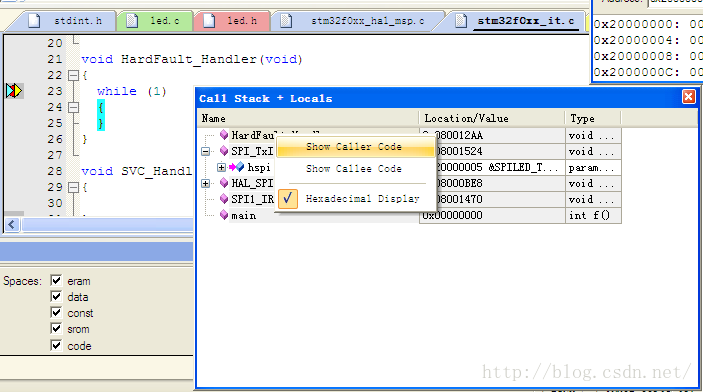The image size is (703, 392).
Task: Click address 0x20000000 in memory window
Action: click(x=636, y=24)
